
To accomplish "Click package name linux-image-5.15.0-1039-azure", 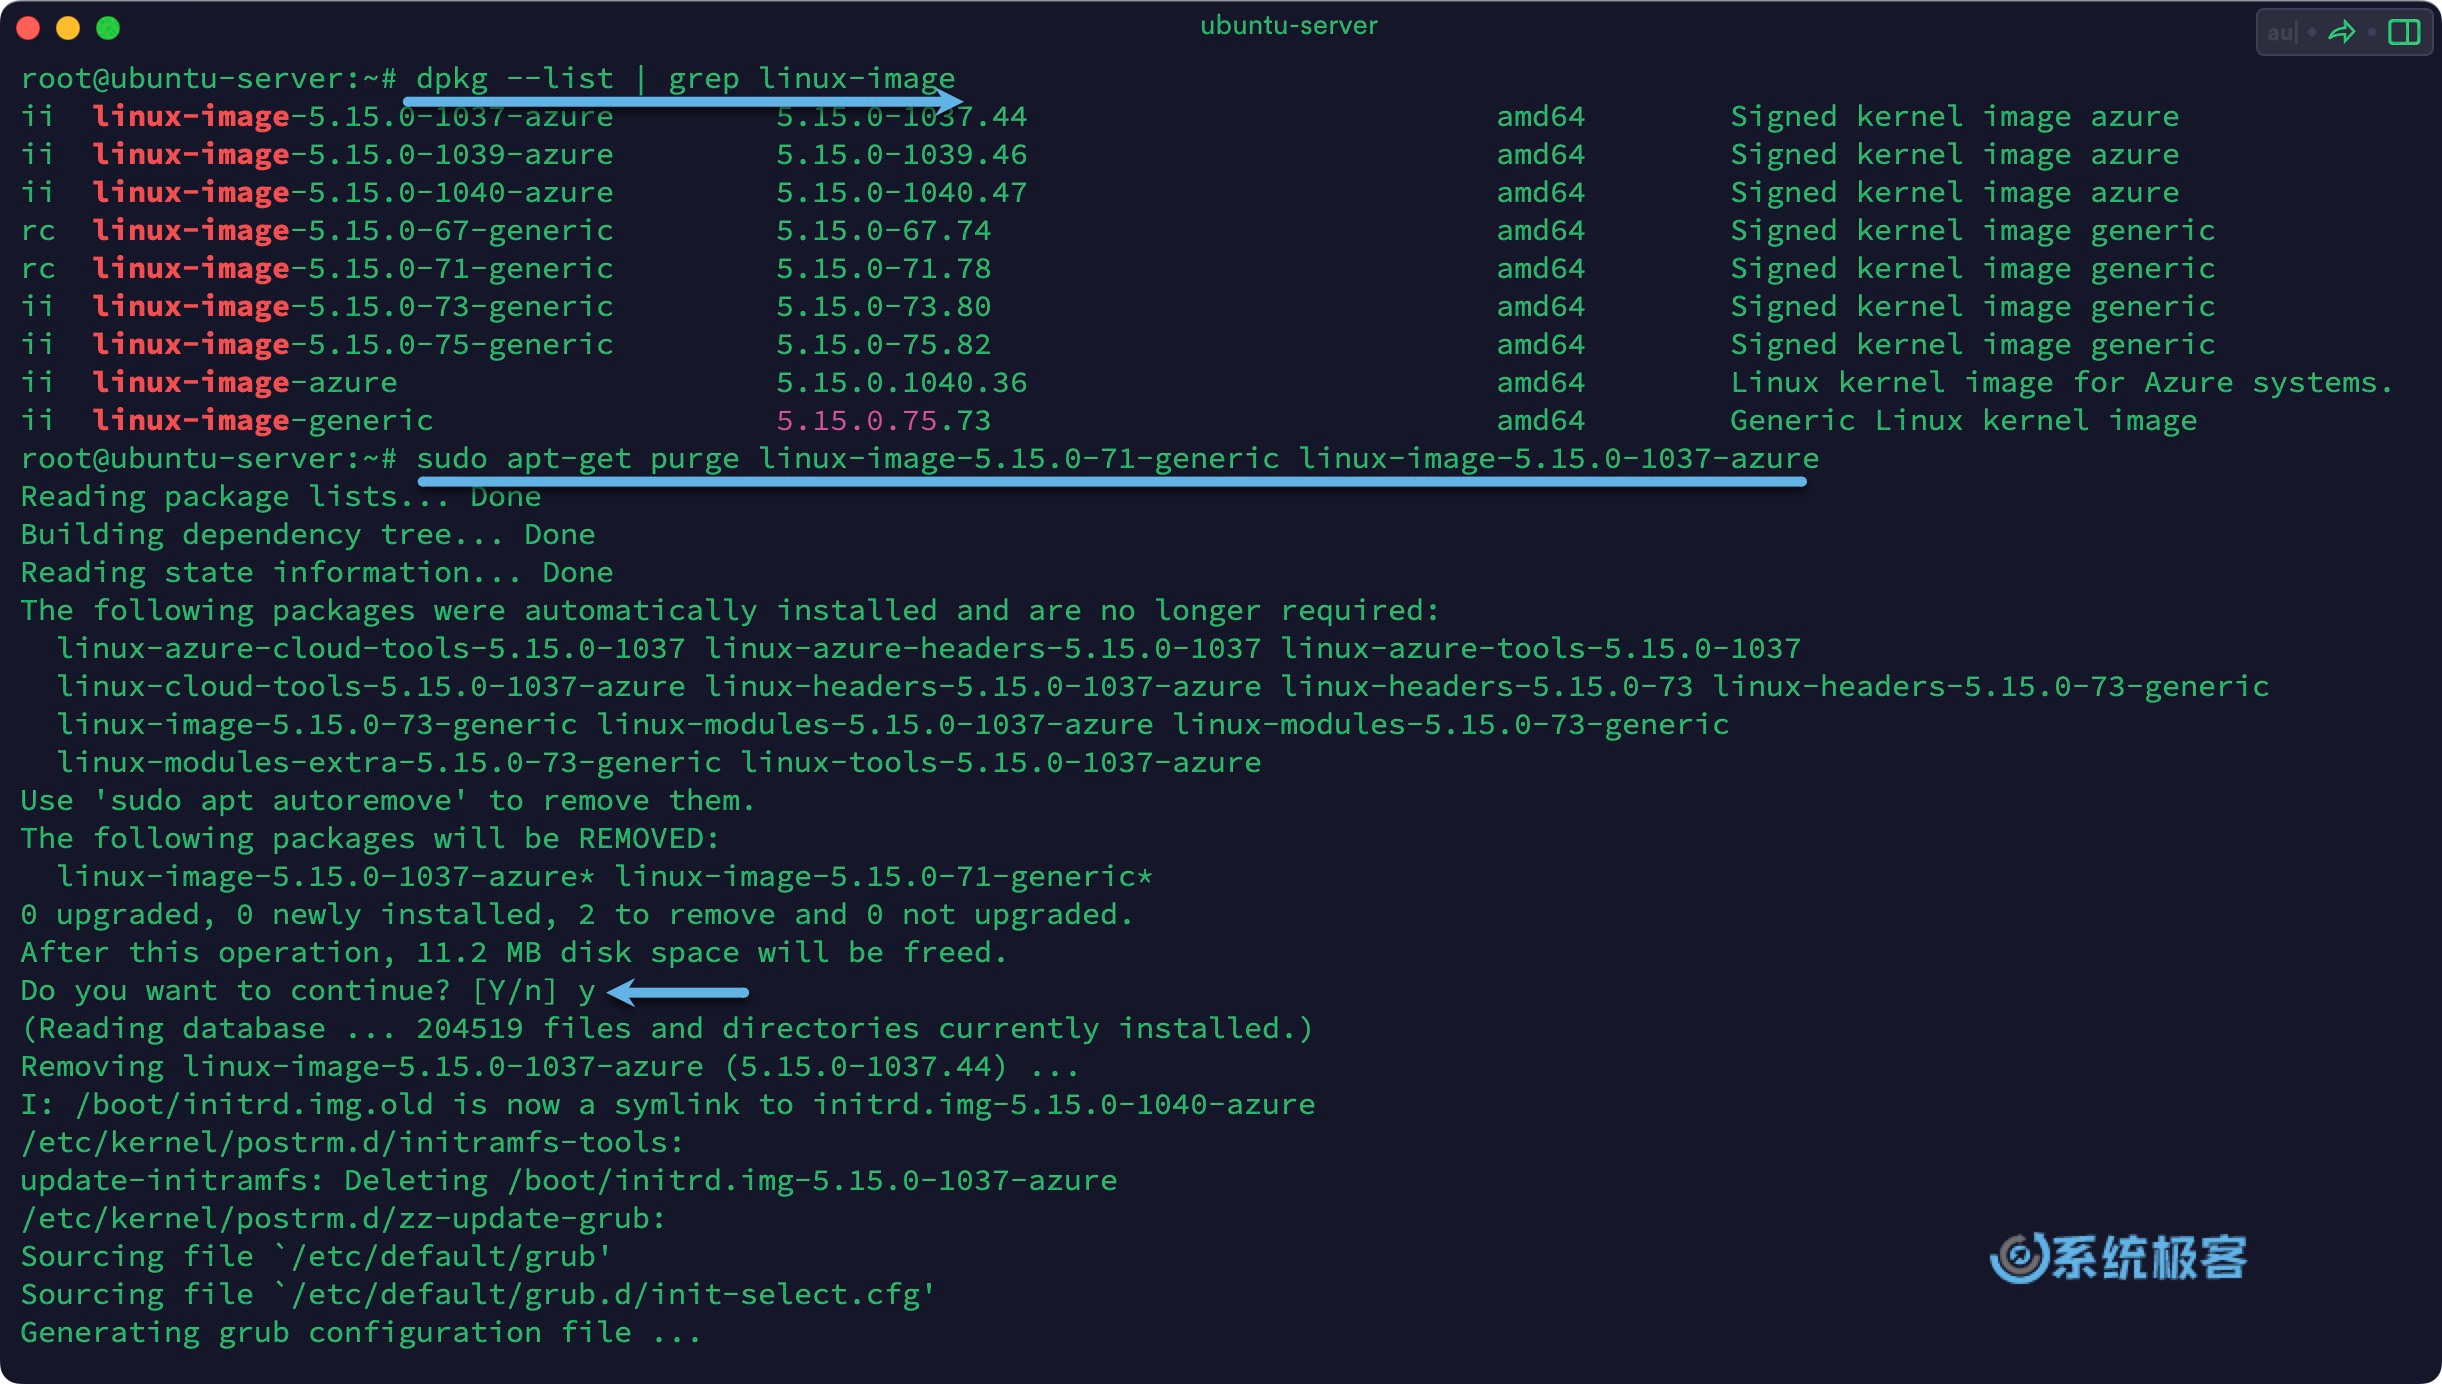I will point(353,155).
